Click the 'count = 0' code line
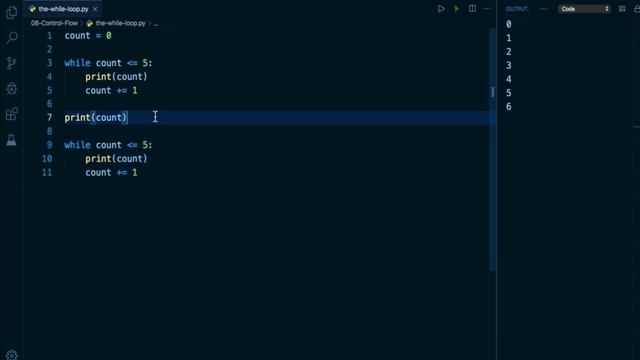The image size is (640, 360). pyautogui.click(x=88, y=36)
